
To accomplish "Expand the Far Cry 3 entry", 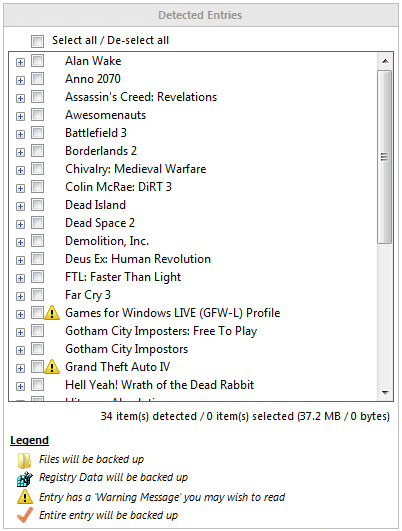I will 21,296.
